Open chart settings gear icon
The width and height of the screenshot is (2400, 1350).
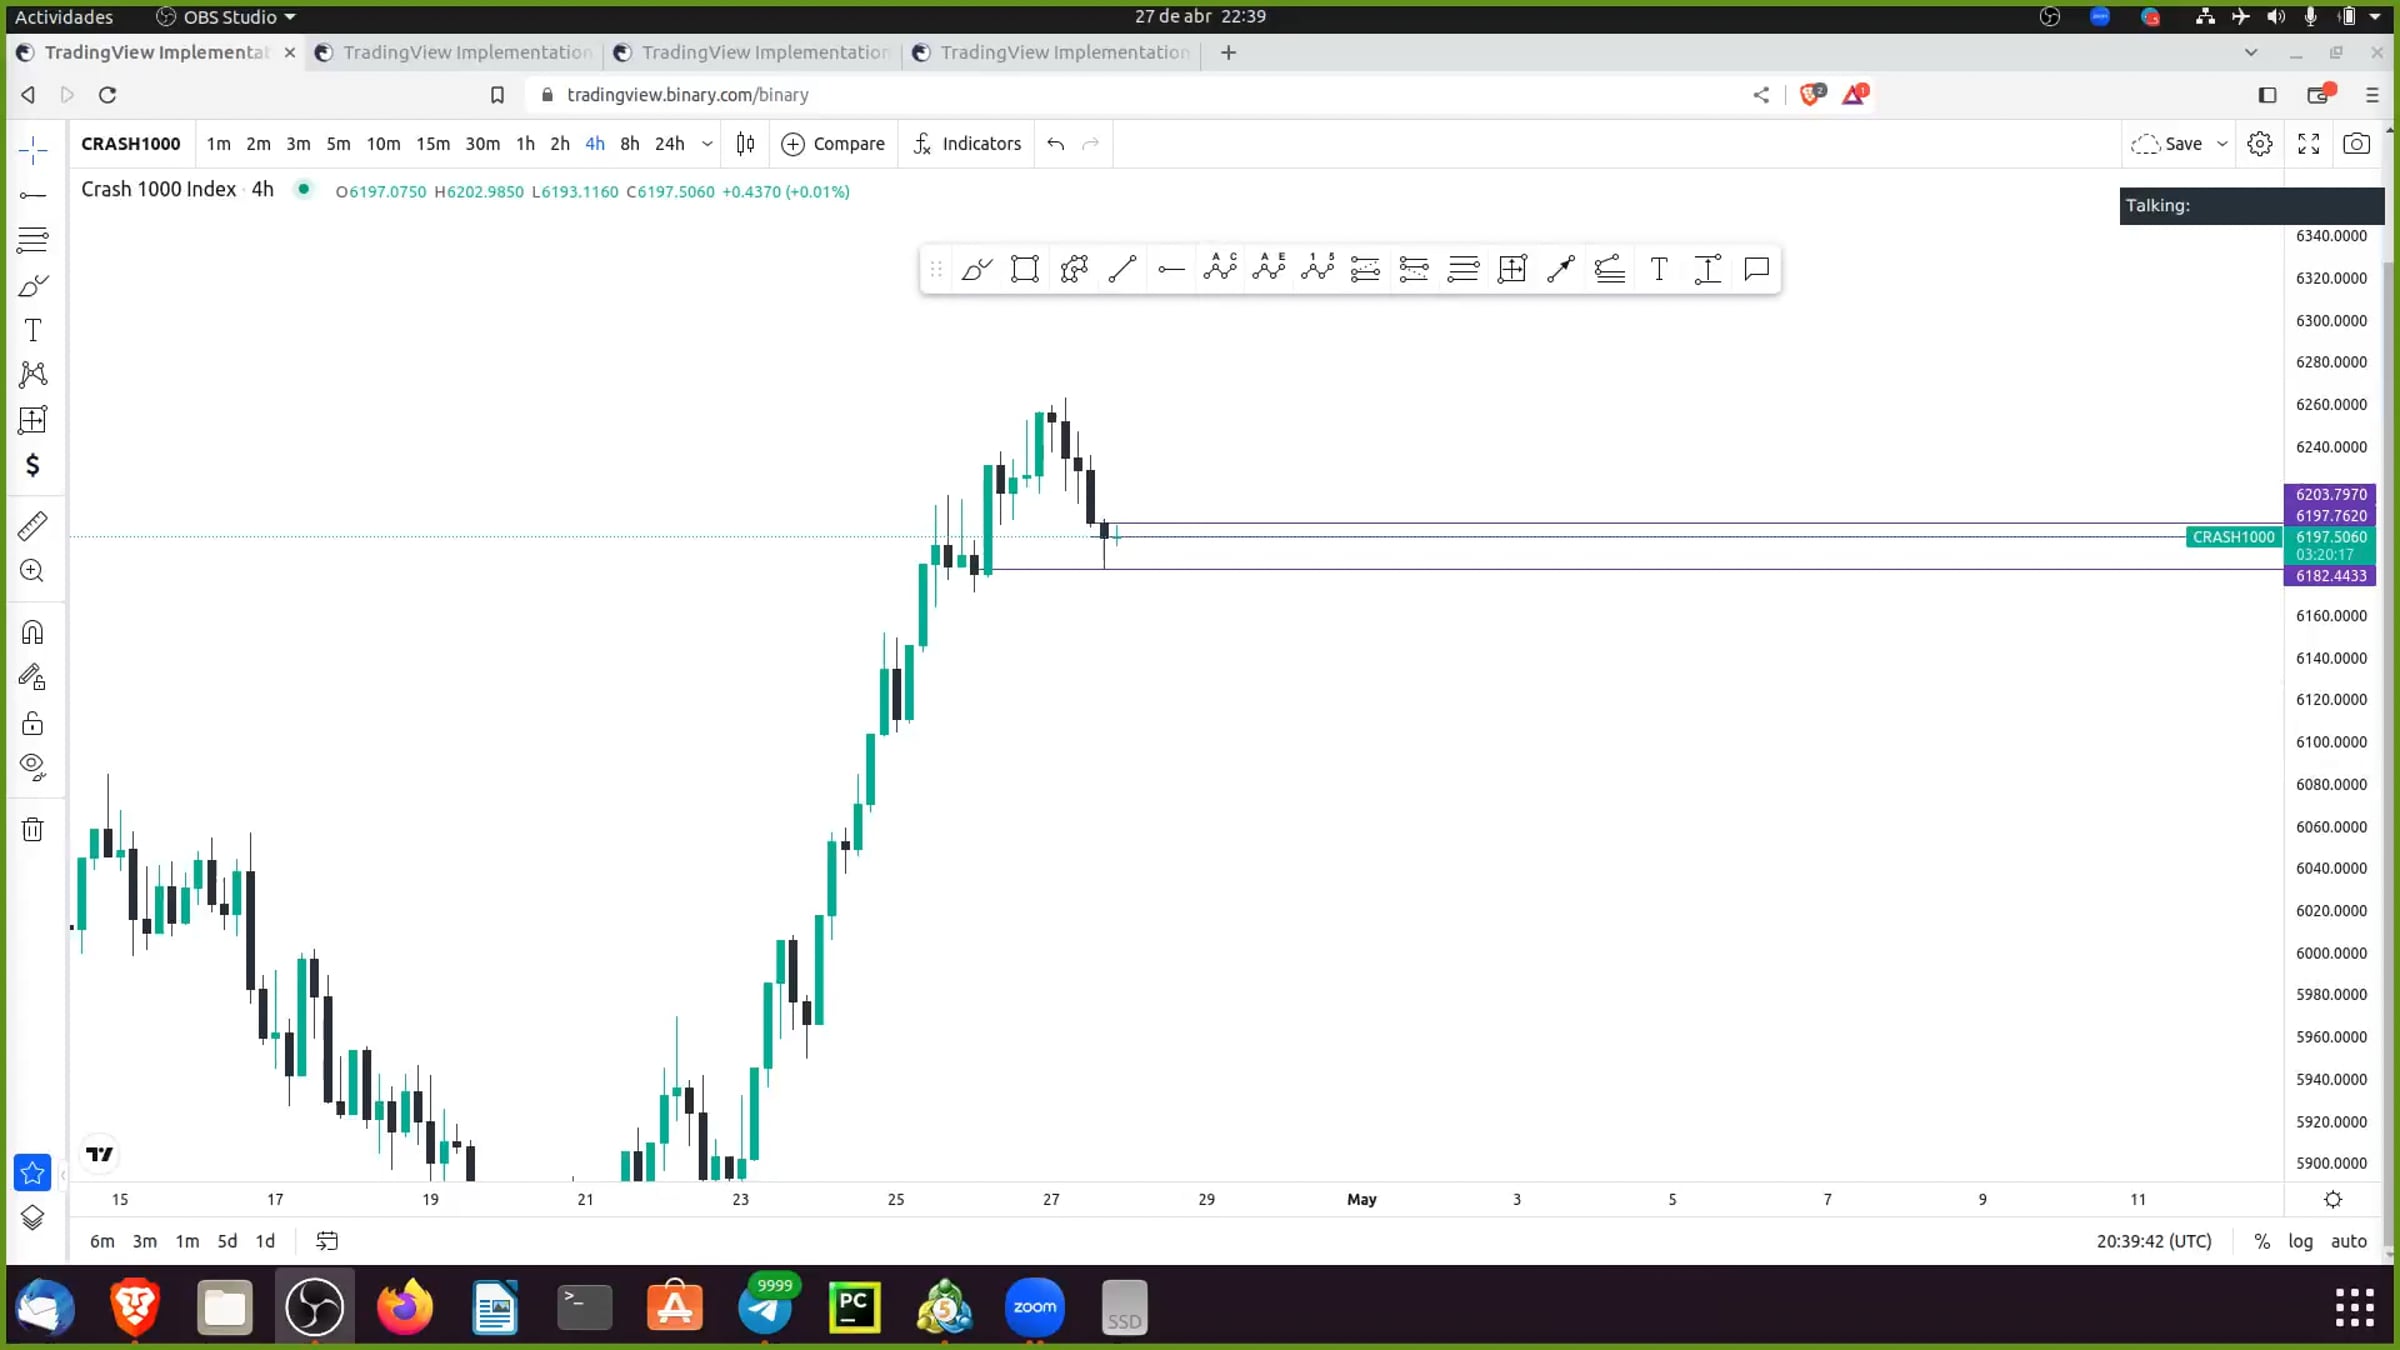tap(2260, 144)
